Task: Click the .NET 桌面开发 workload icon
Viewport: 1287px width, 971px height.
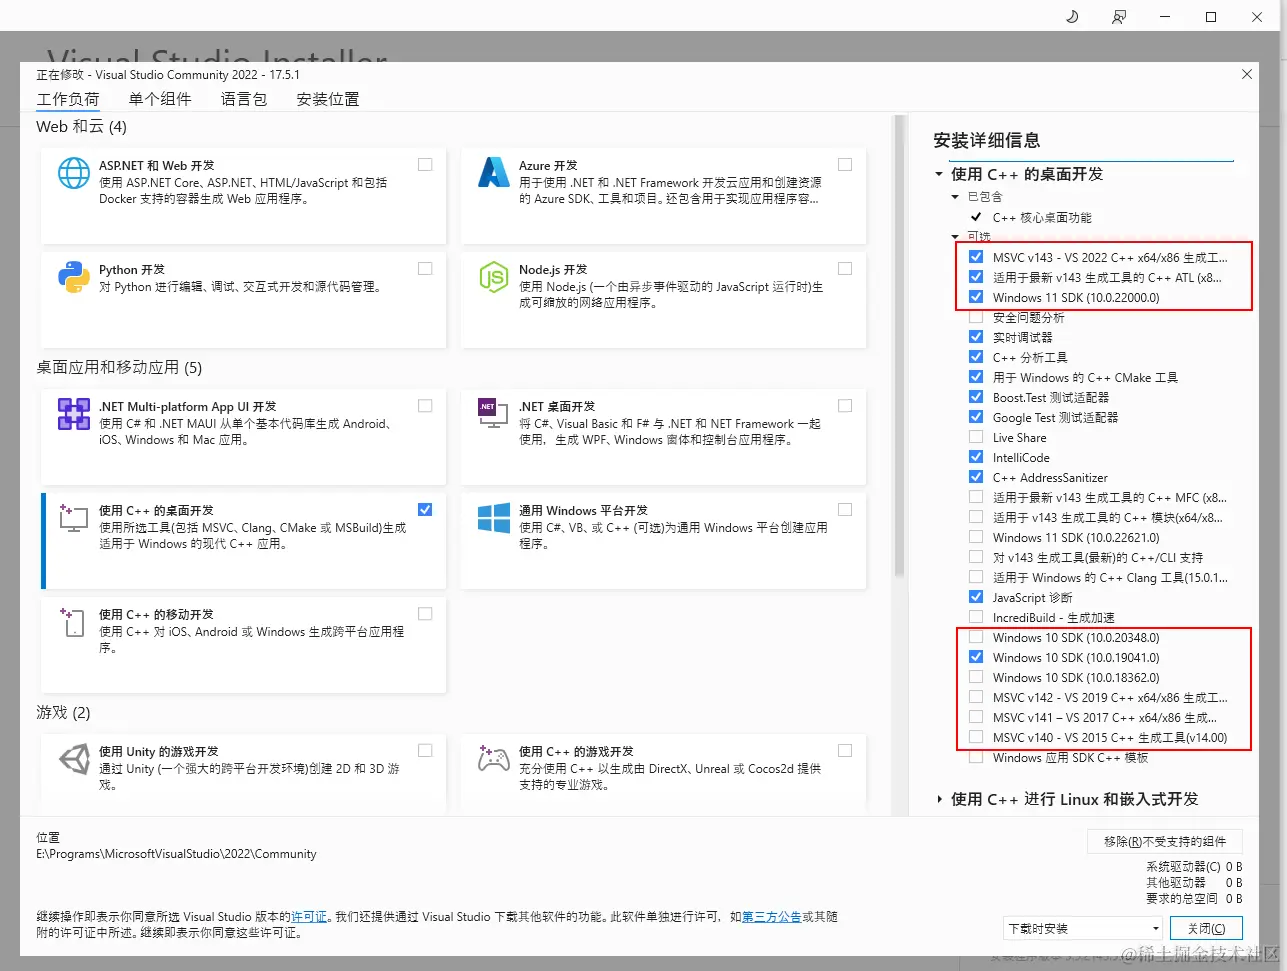Action: [494, 415]
